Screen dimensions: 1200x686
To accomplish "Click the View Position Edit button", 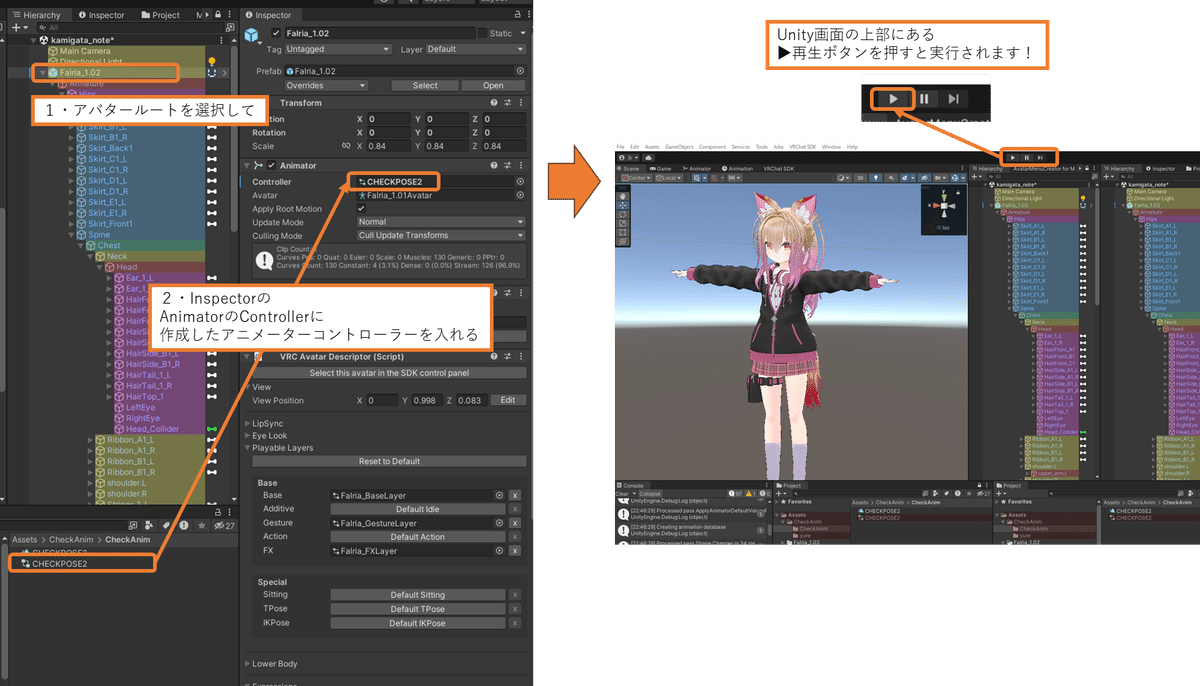I will (x=508, y=400).
